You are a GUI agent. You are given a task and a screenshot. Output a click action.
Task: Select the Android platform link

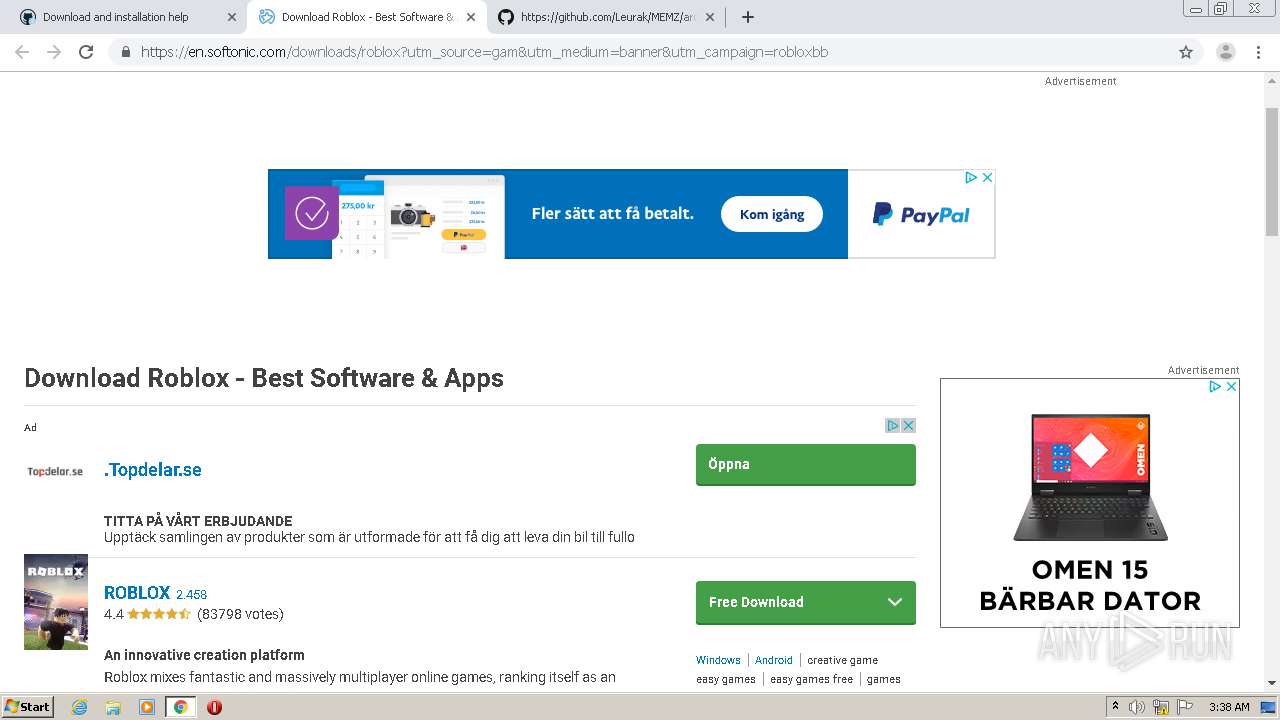click(x=774, y=660)
